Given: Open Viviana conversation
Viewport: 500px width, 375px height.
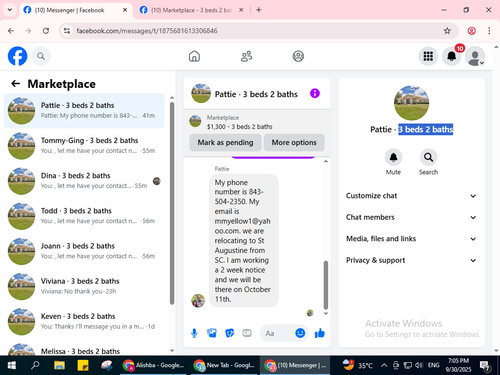Looking at the screenshot, I should click(84, 286).
